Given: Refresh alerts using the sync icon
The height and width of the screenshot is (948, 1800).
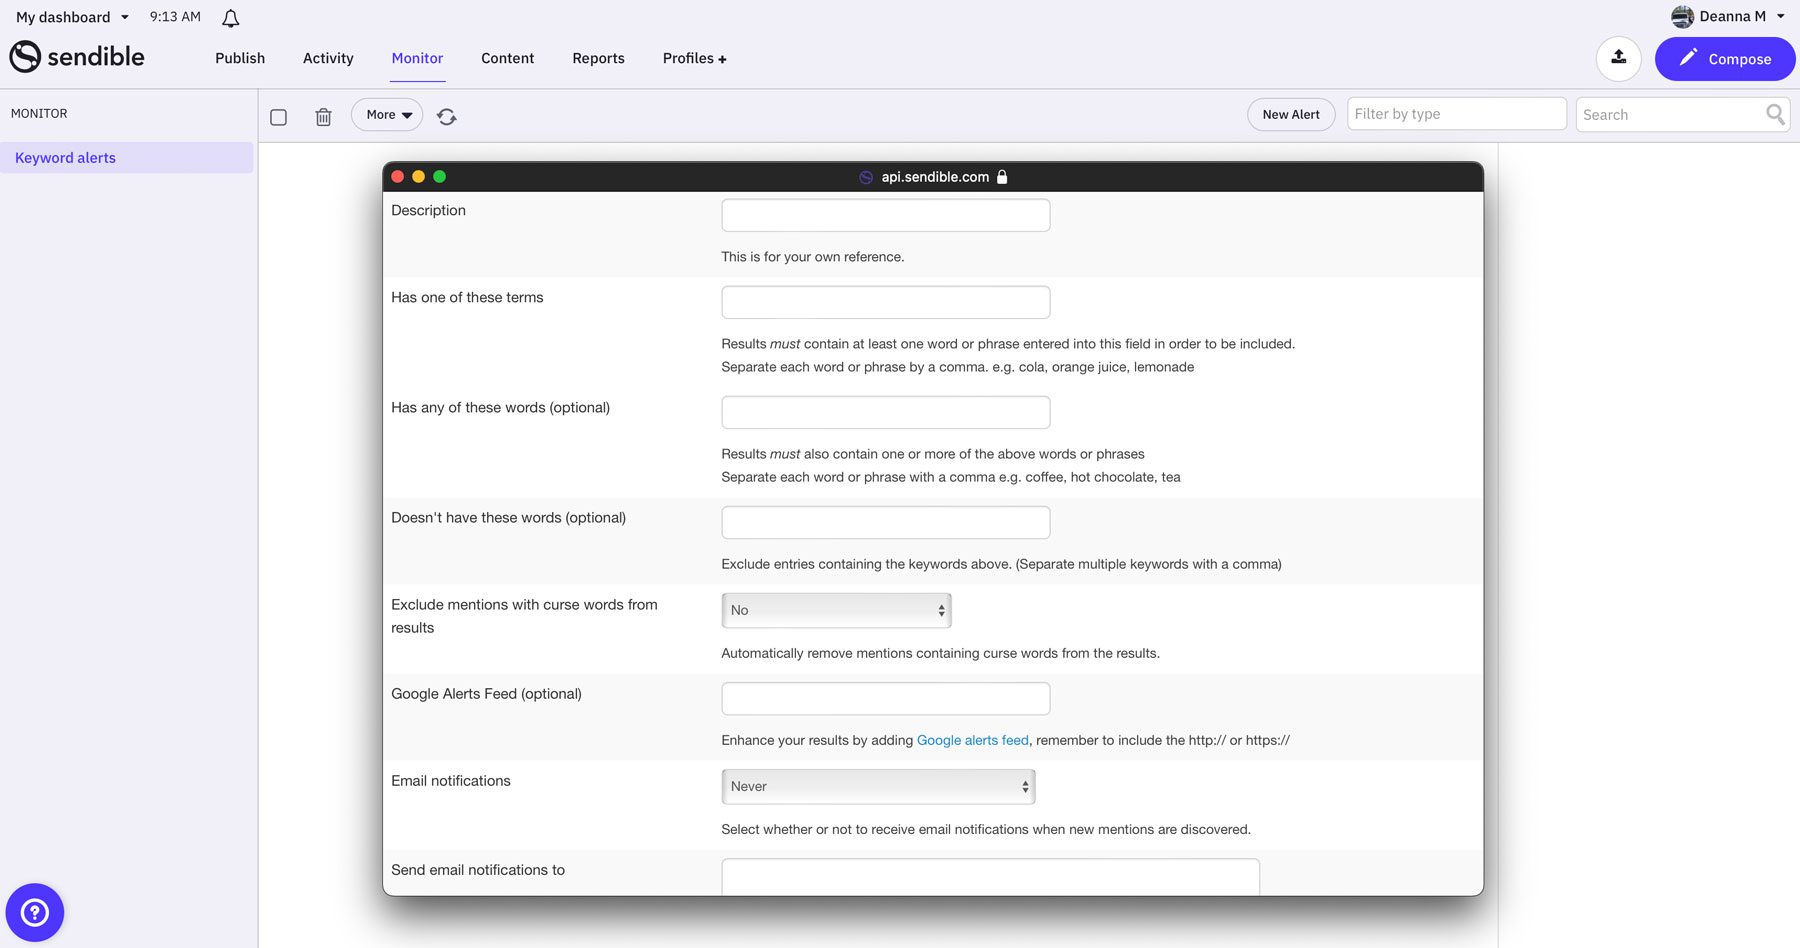Looking at the screenshot, I should point(446,116).
